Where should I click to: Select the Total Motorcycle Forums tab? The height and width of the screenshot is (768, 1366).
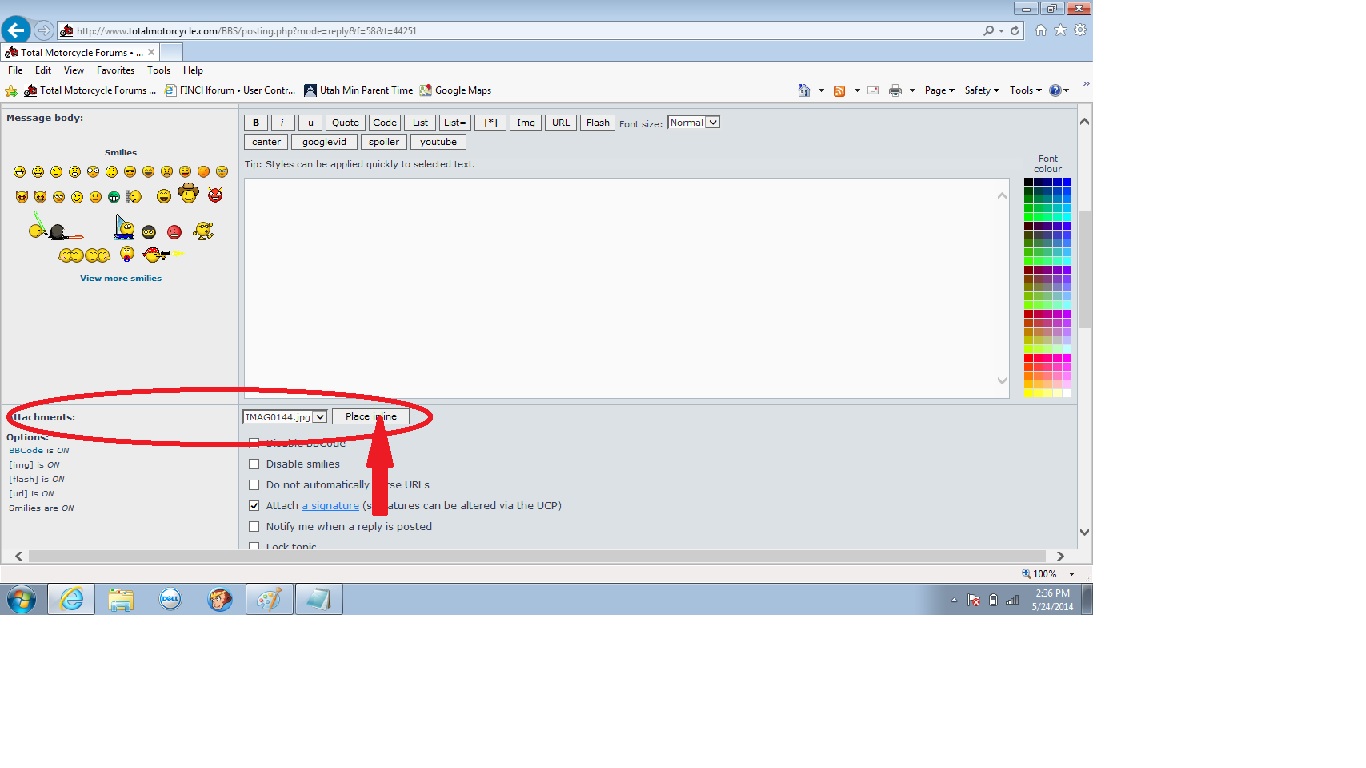pos(78,52)
